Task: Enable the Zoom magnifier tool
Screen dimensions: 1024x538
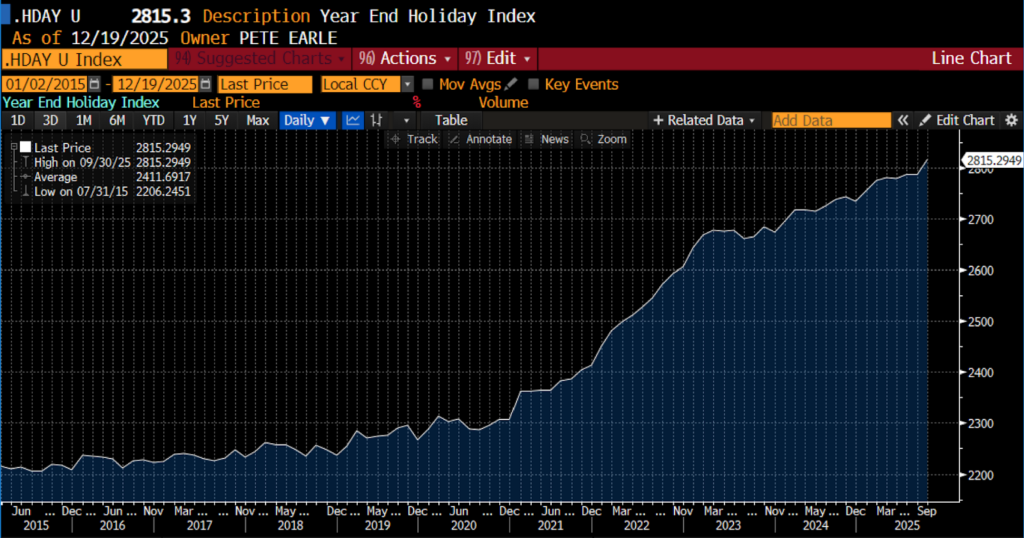Action: (x=603, y=139)
